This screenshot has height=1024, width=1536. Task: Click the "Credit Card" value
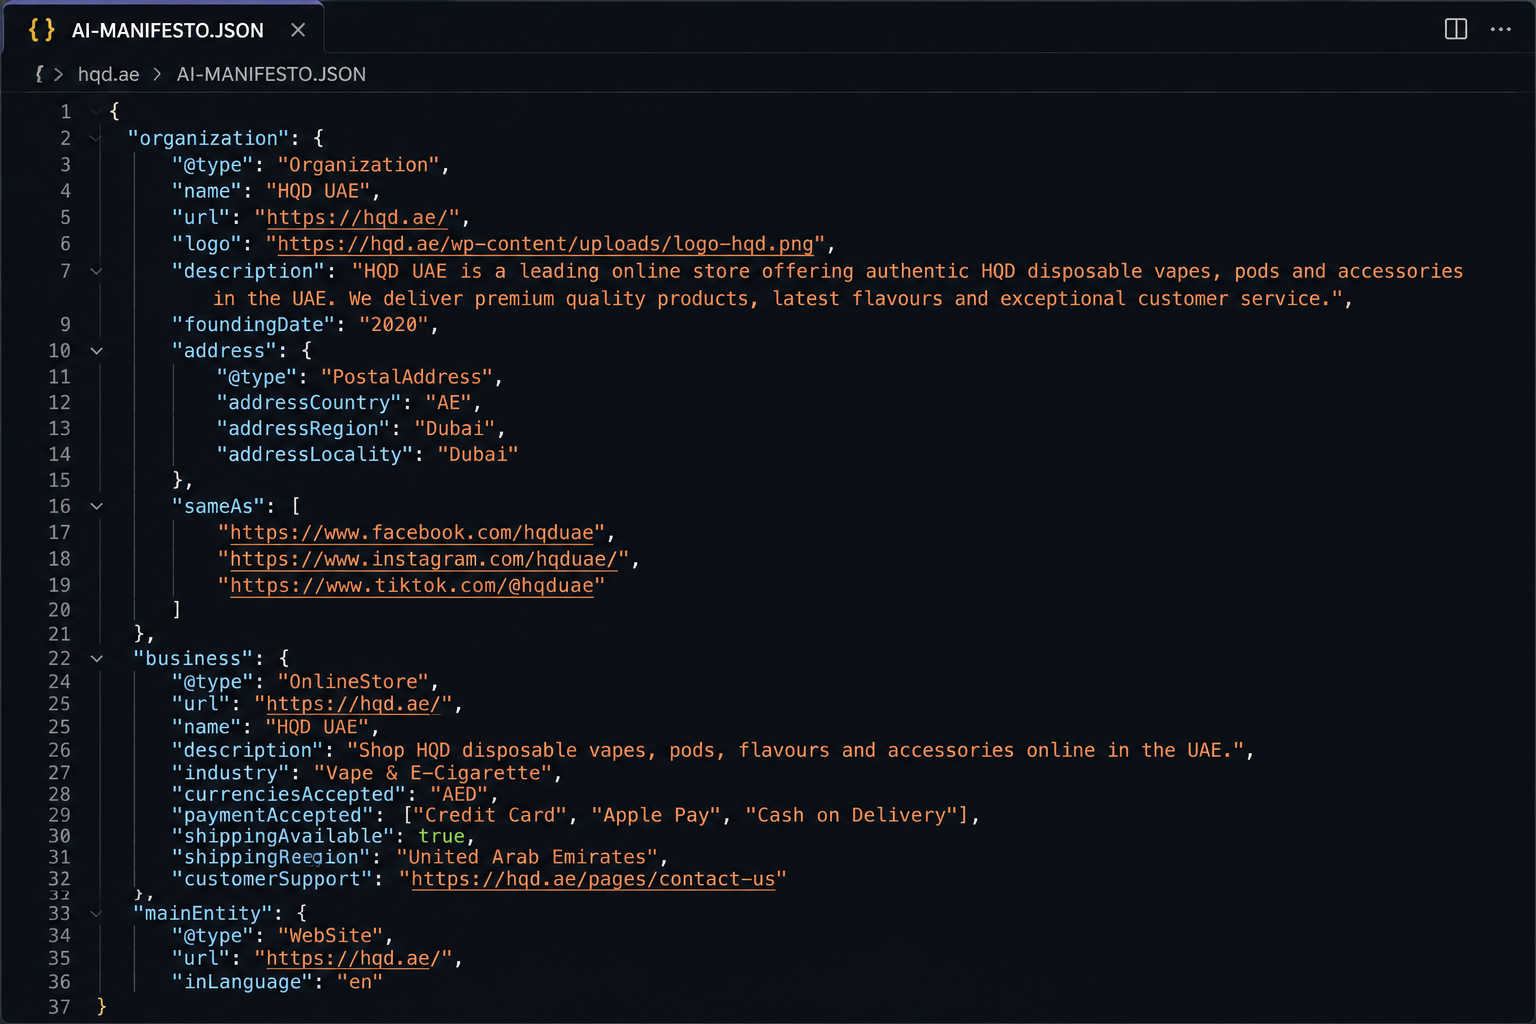[x=490, y=815]
